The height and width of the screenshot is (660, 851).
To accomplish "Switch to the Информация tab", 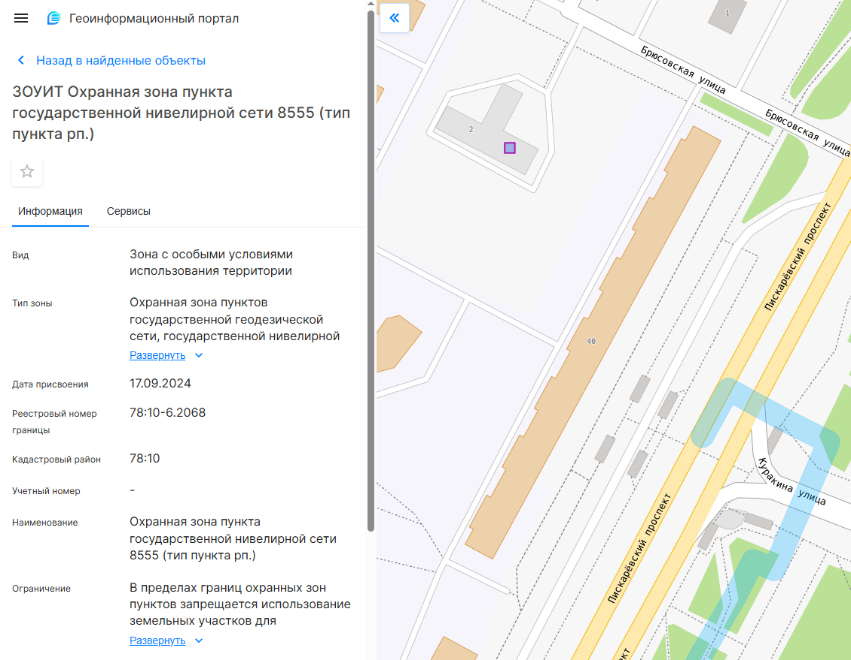I will click(x=50, y=211).
